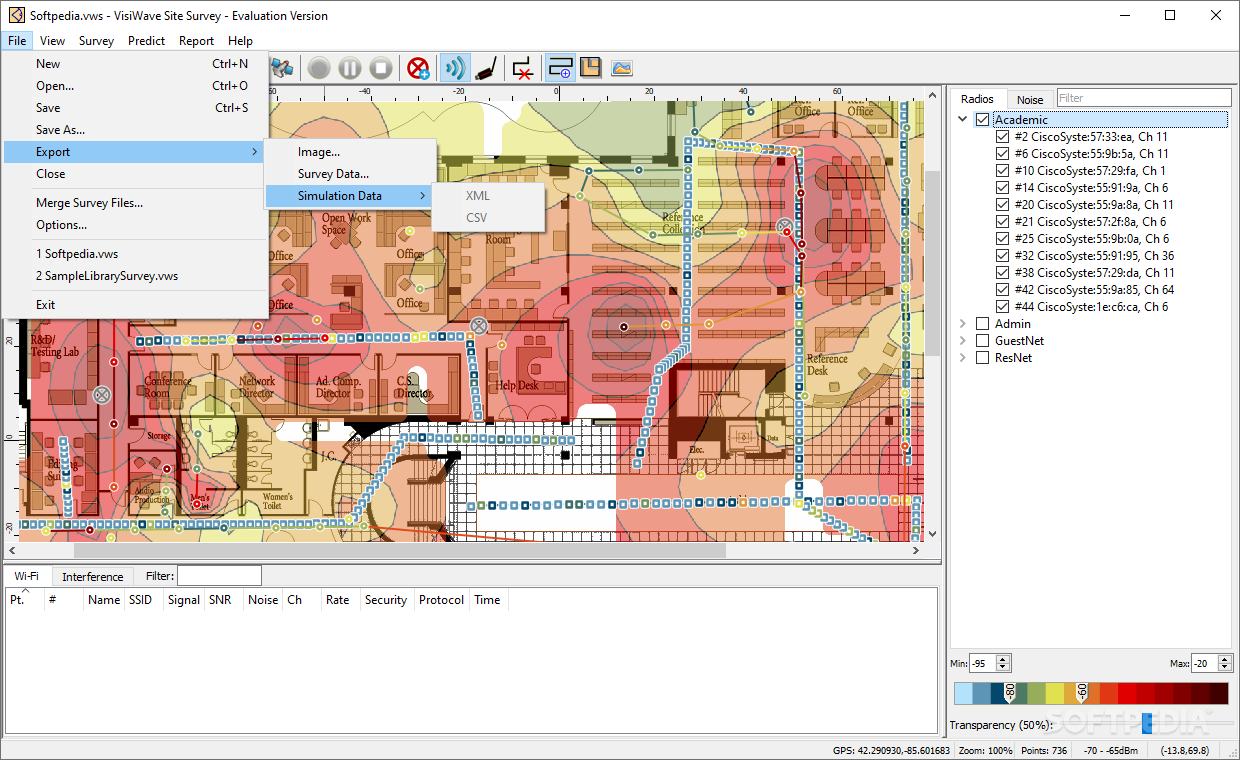This screenshot has width=1240, height=760.
Task: Uncheck #38 CiscoSyste:57:29:da radio
Action: coord(1002,273)
